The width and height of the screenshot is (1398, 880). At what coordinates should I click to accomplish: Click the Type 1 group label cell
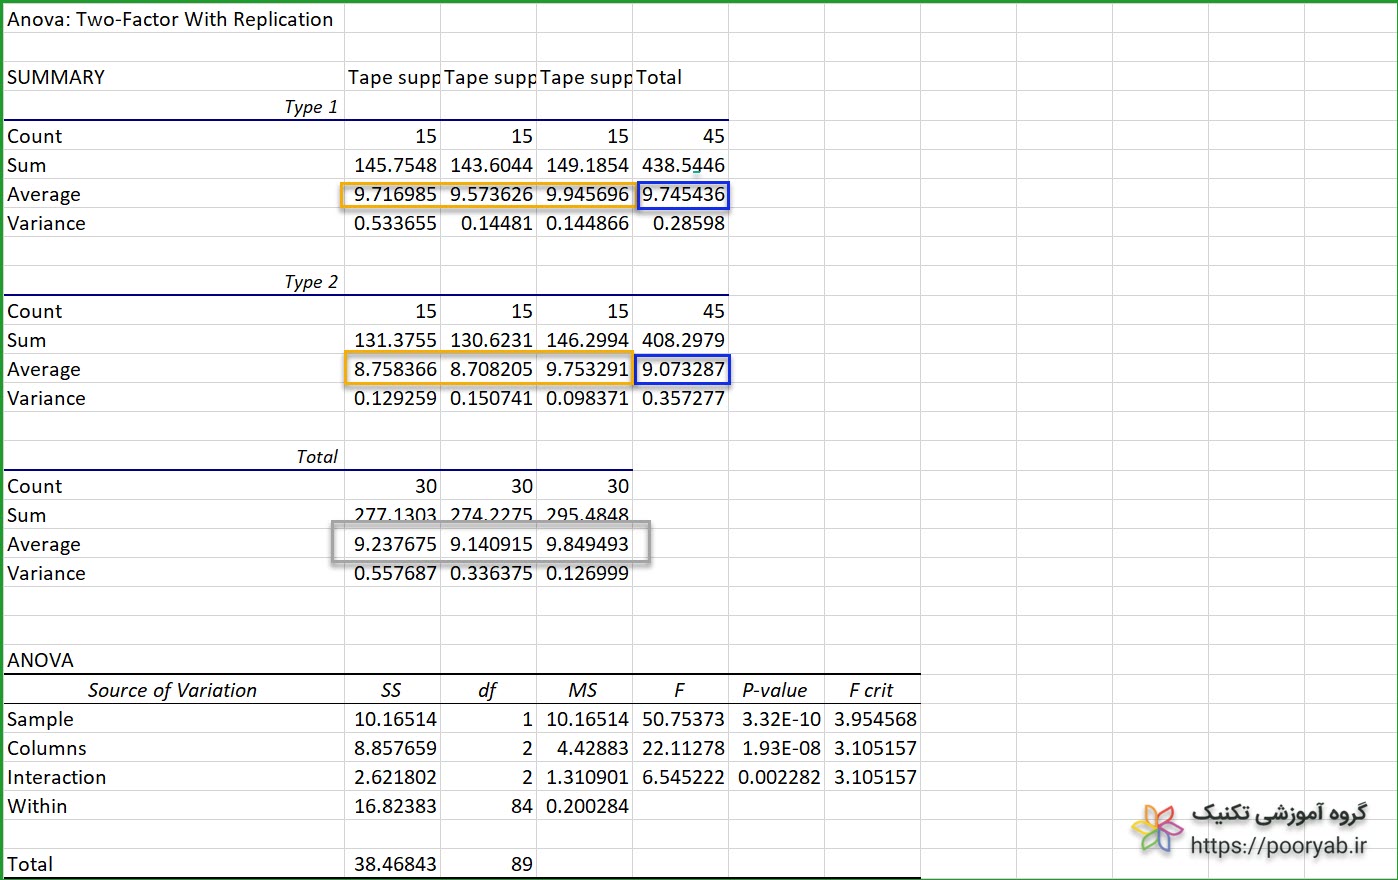[x=310, y=107]
